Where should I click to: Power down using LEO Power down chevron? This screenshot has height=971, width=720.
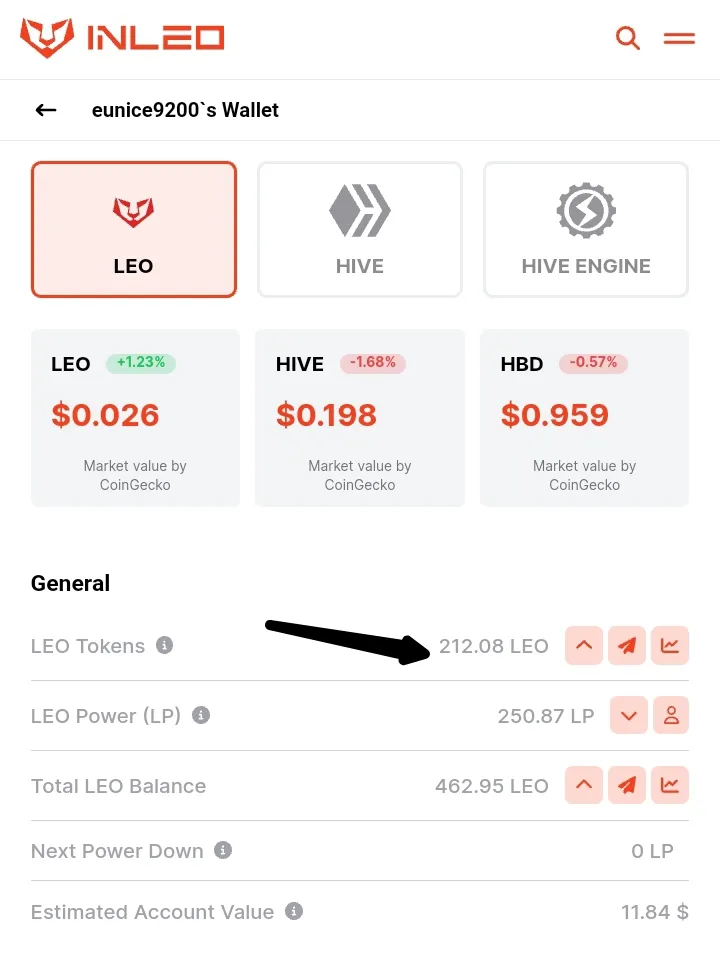tap(629, 715)
